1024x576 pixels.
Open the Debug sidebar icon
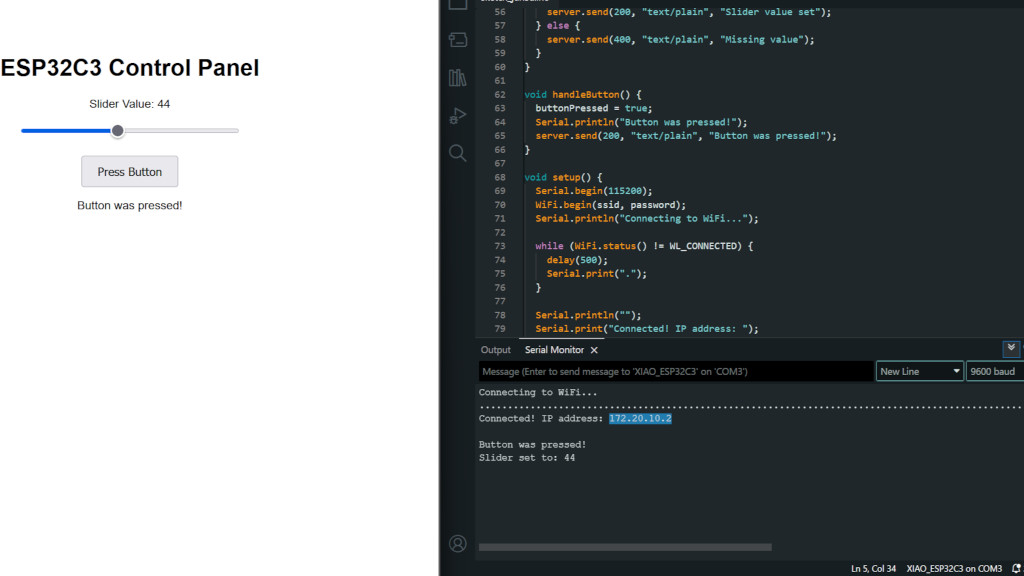[458, 116]
